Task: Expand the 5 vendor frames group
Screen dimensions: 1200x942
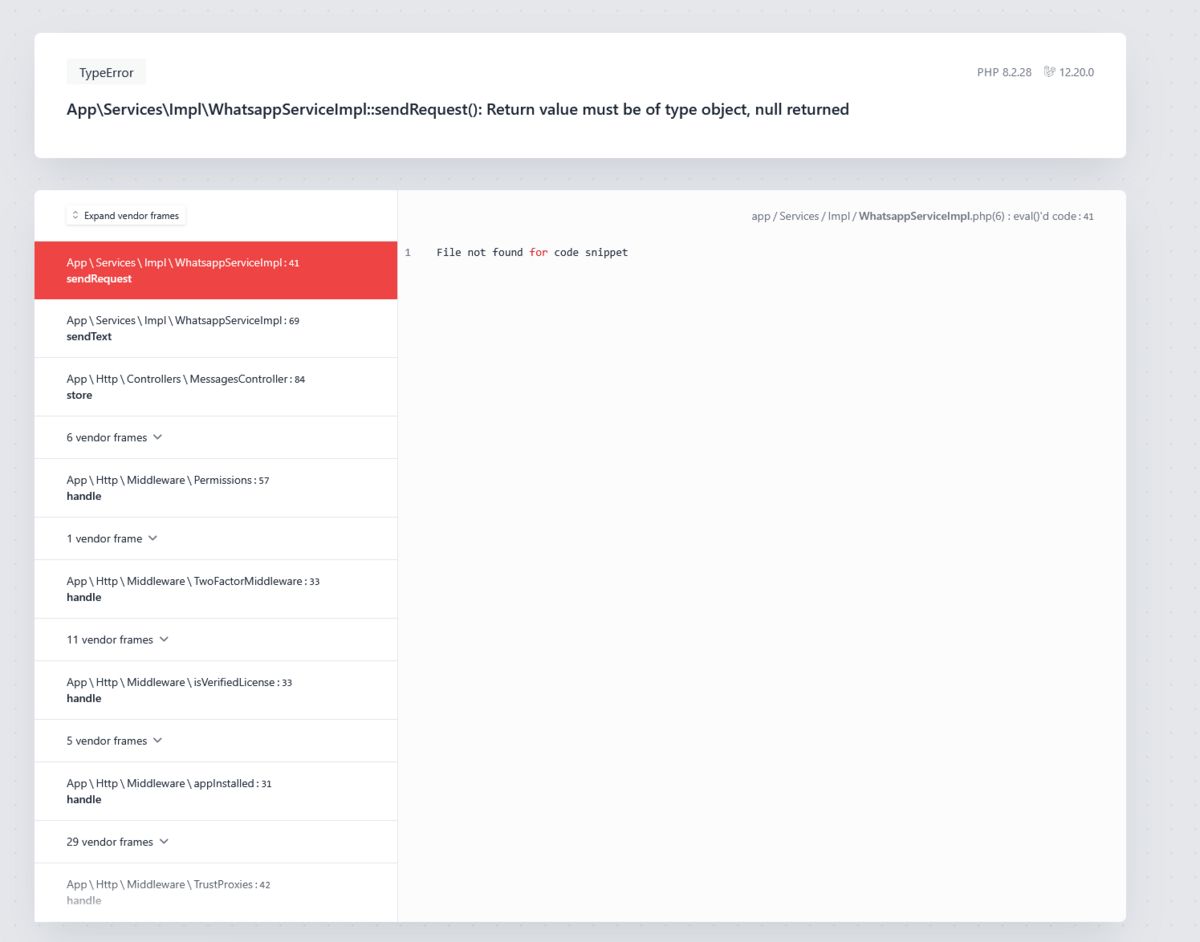Action: (x=216, y=740)
